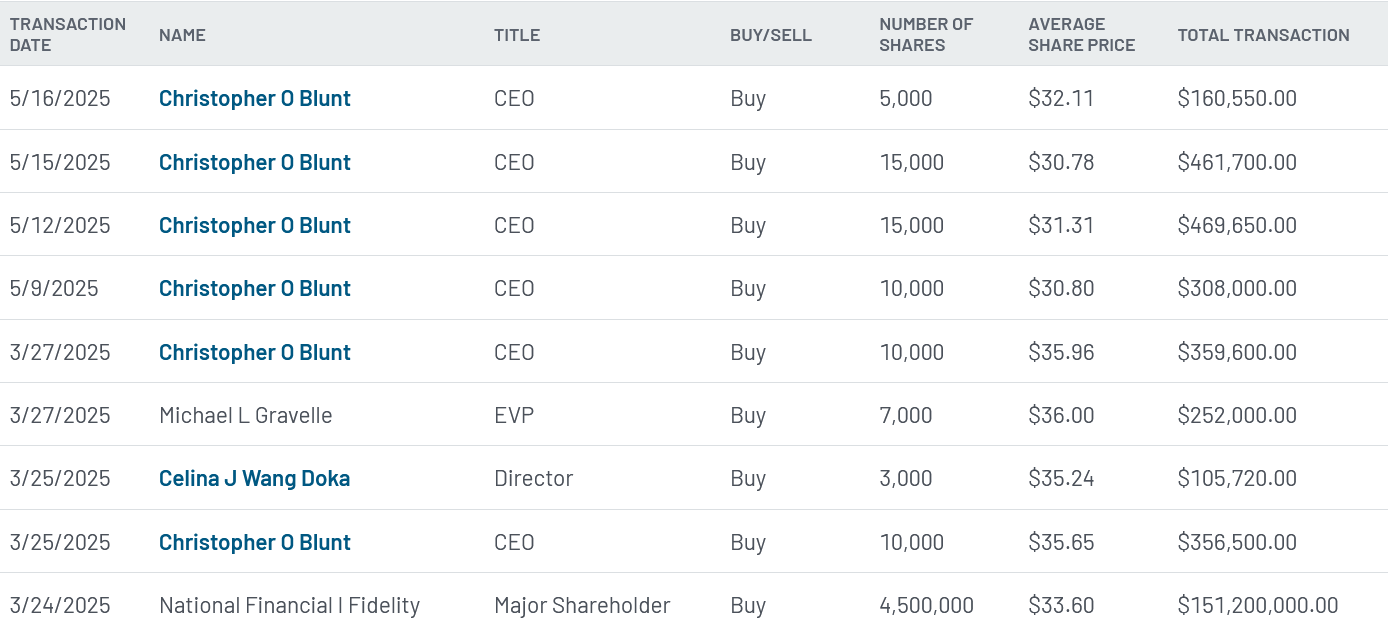Viewport: 1388px width, 632px height.
Task: Click Christopher O Blunt in the 3/27/2025 row
Action: coord(254,352)
